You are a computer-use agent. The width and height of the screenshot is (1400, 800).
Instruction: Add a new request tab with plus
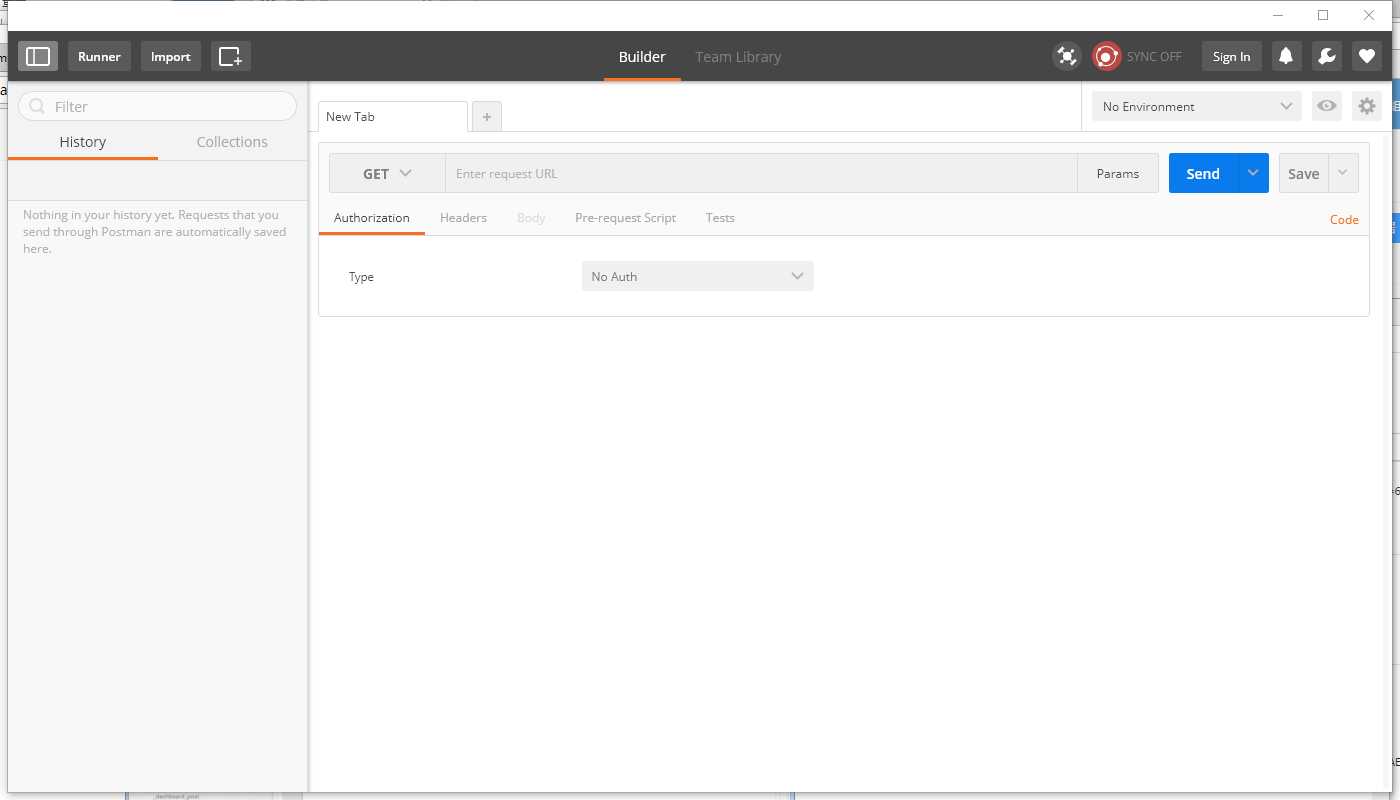coord(487,117)
